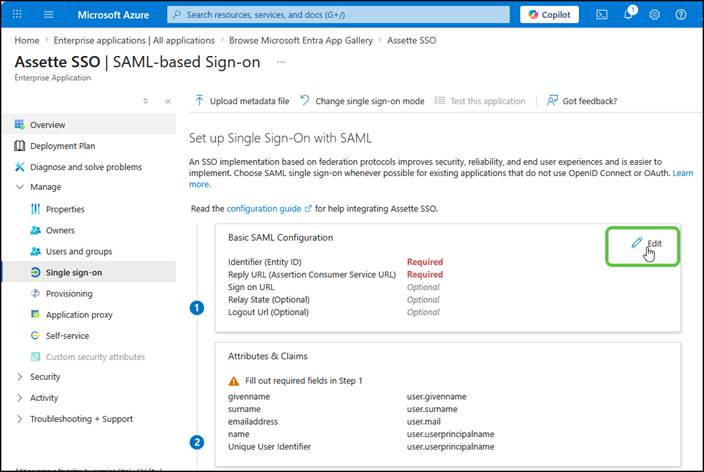The width and height of the screenshot is (704, 472).
Task: Click the Azure search resources field
Action: point(339,14)
